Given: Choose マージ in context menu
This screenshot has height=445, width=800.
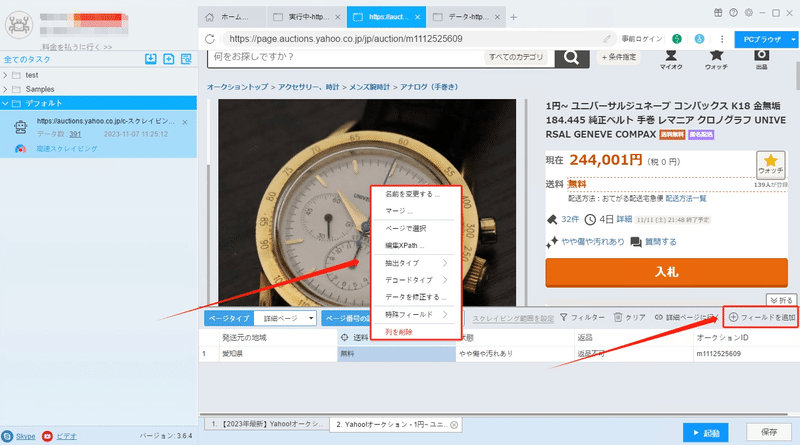Looking at the screenshot, I should [x=398, y=211].
